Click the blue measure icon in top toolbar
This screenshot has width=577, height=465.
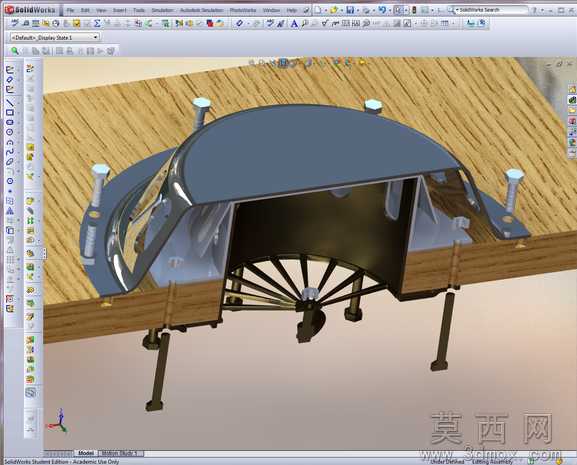point(240,24)
